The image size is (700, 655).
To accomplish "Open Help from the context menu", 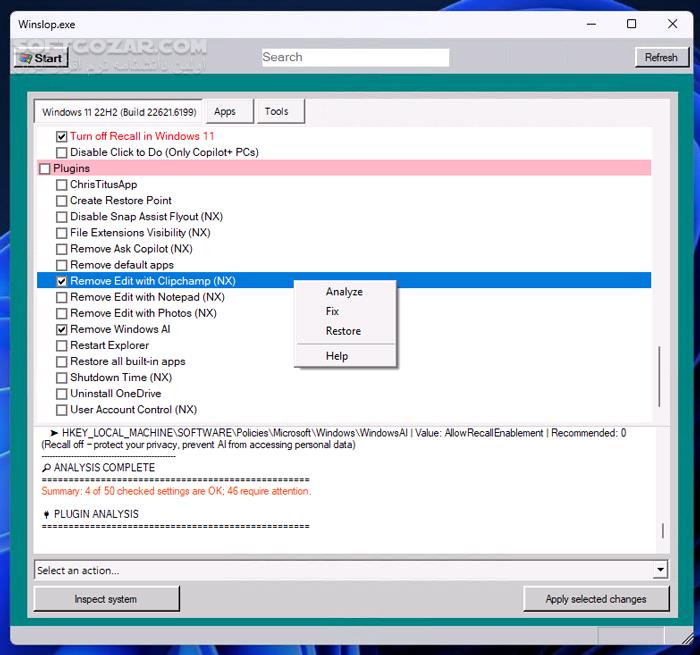I will pyautogui.click(x=336, y=356).
